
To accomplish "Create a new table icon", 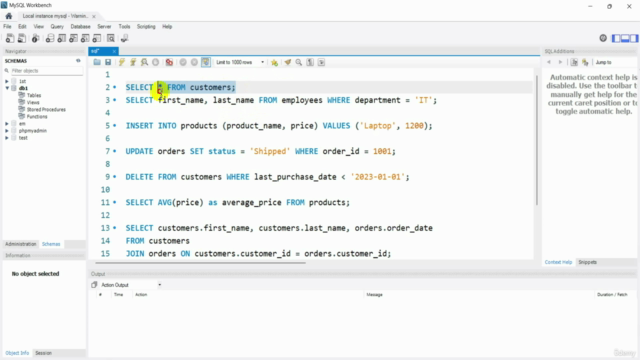I will [61, 38].
